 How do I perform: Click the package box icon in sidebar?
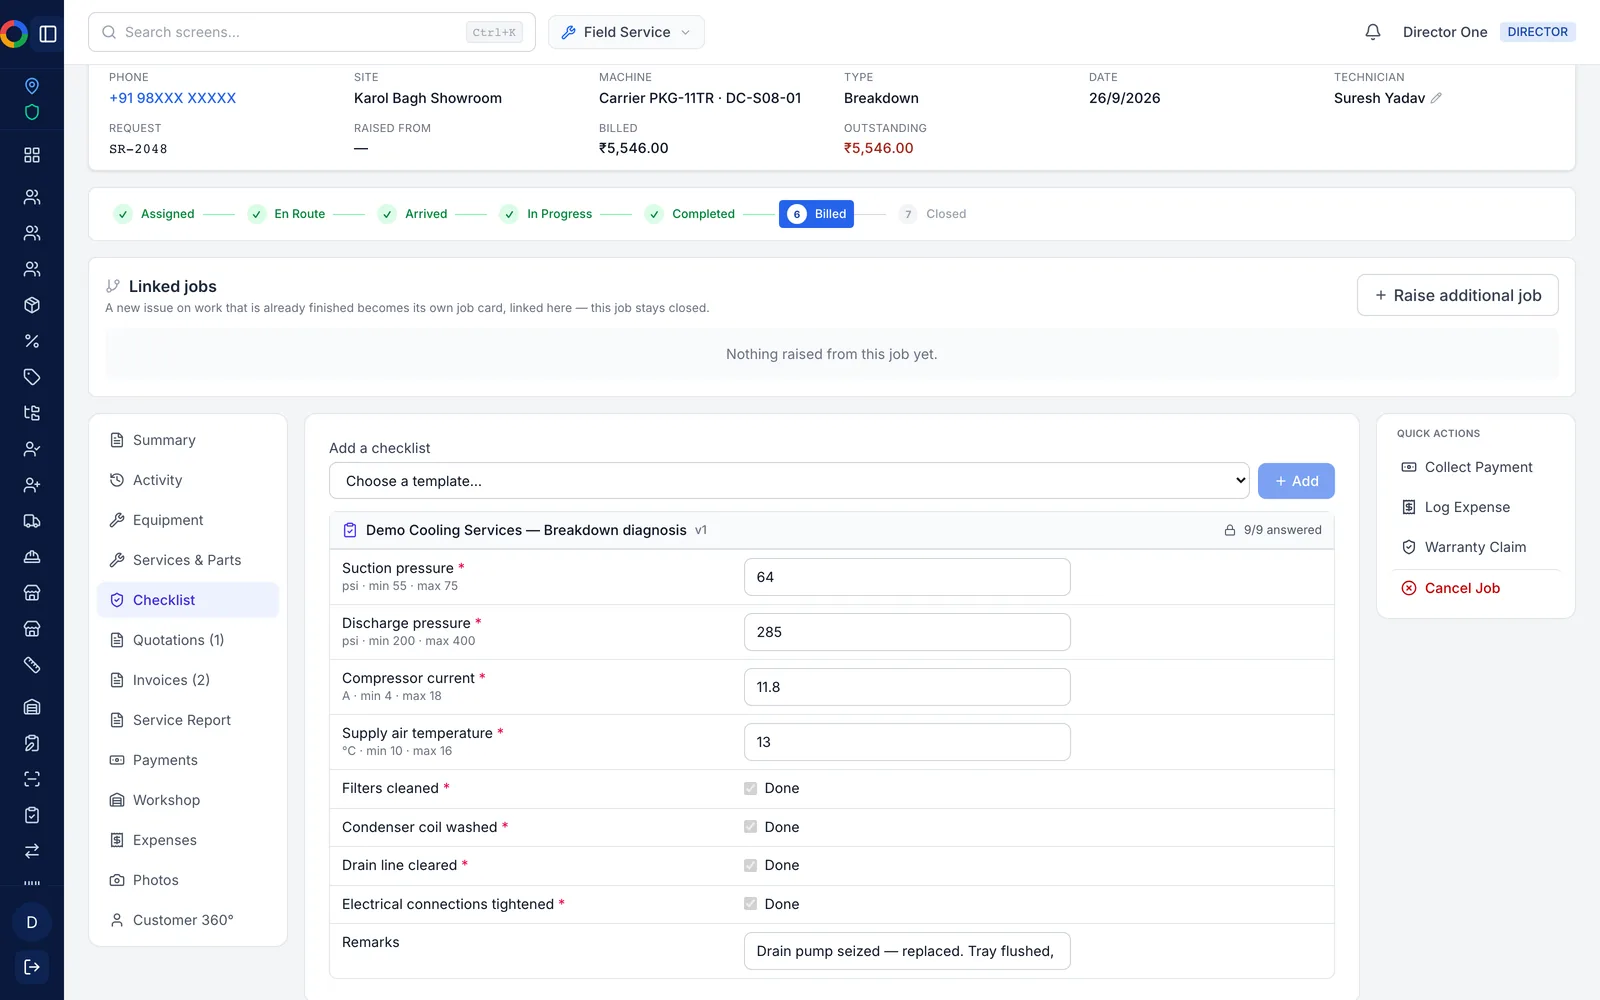[x=32, y=305]
